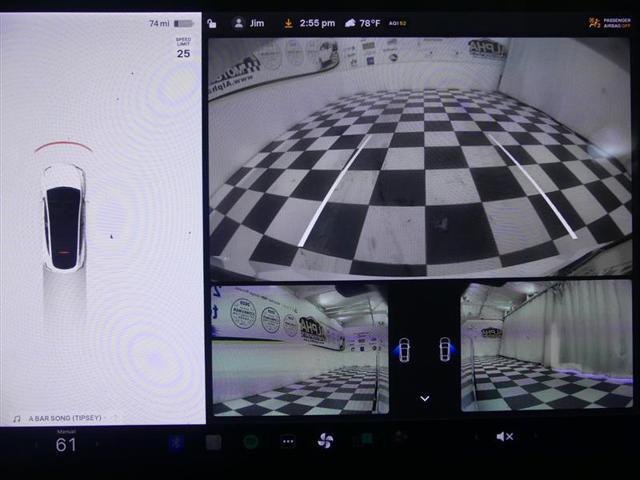
Task: Open the fan climate control icon
Action: pos(325,441)
